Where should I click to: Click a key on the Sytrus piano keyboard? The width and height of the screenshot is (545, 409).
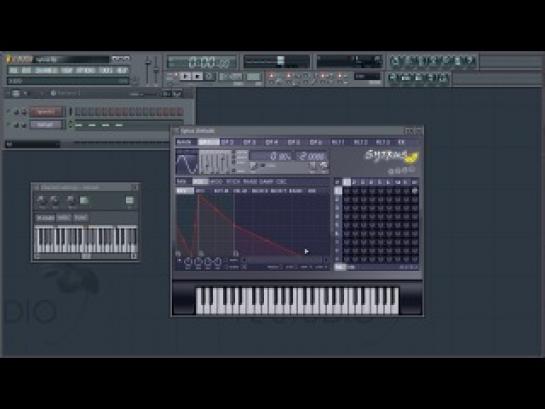click(x=297, y=301)
